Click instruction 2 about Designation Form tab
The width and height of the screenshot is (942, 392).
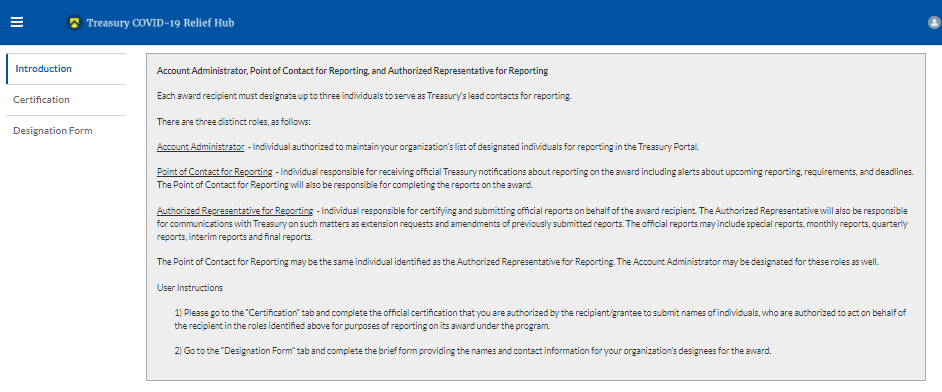pos(473,352)
